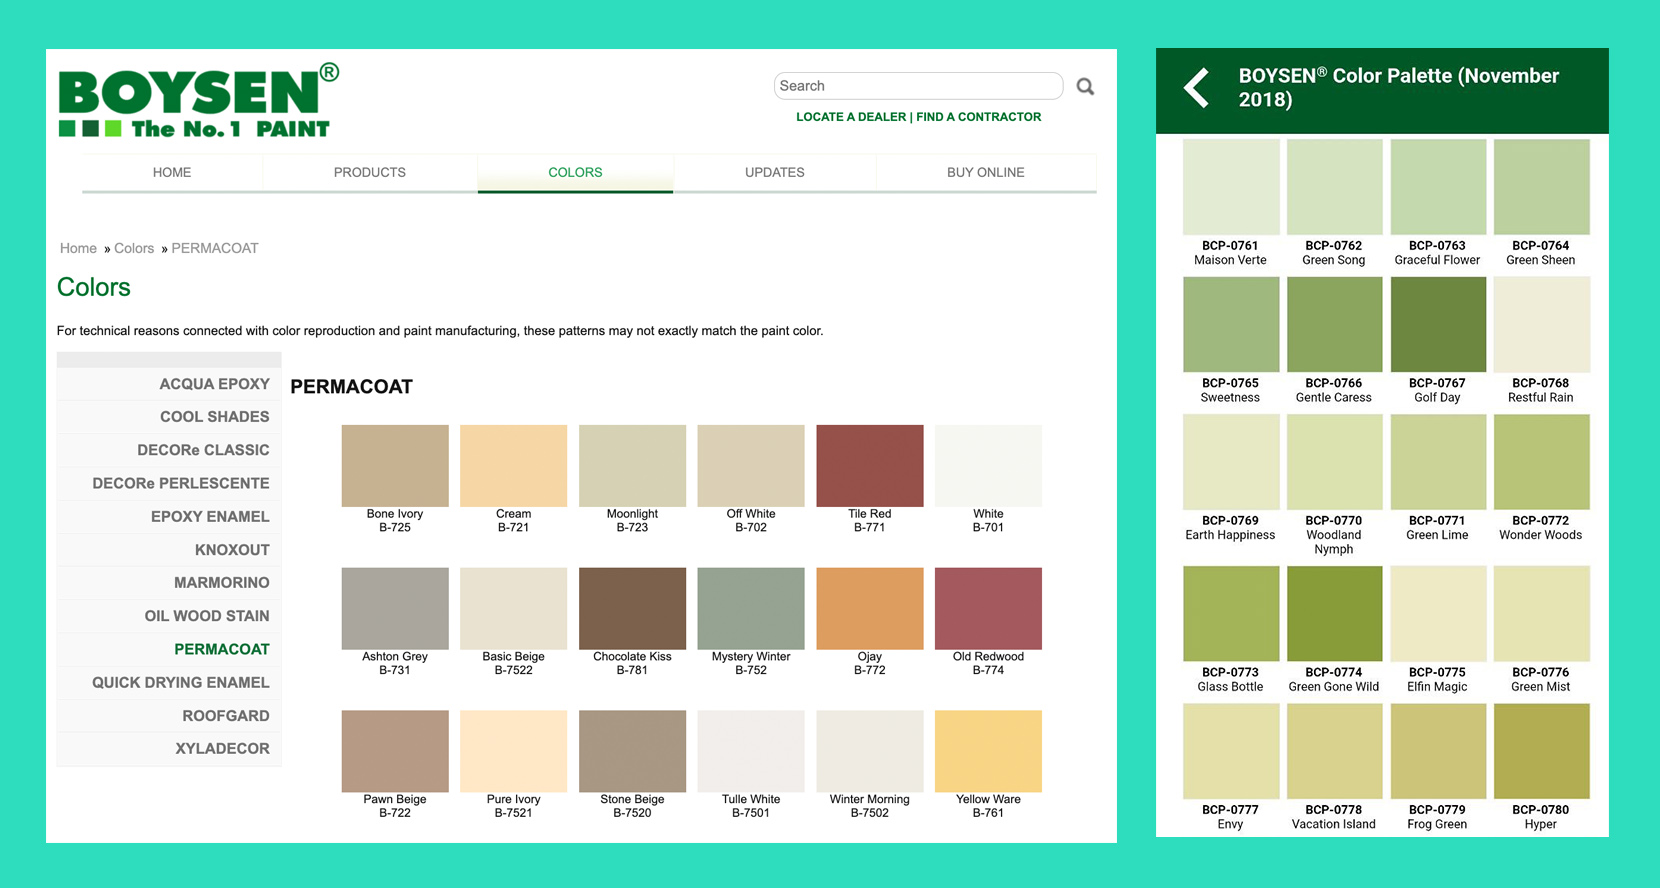1660x888 pixels.
Task: Pick Mystery Winter B-752 swatch
Action: pyautogui.click(x=751, y=609)
